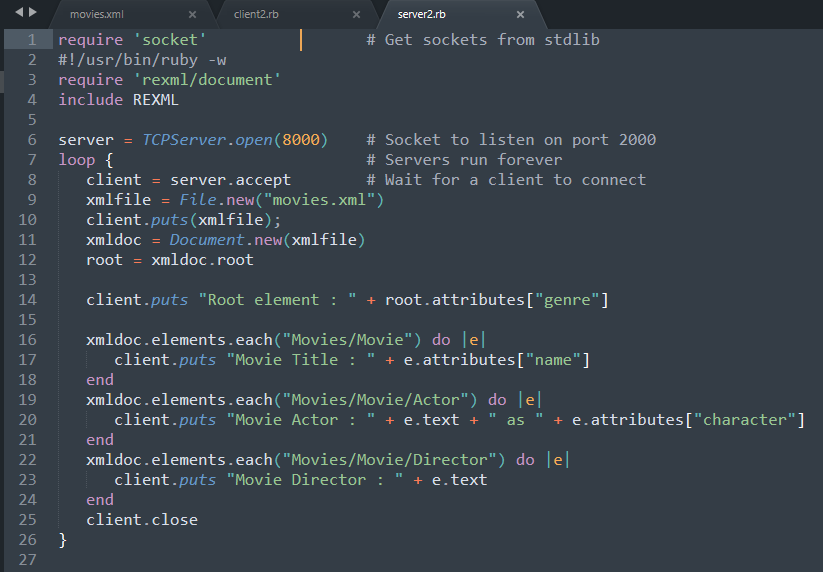Click the right tab-scroll arrow
The image size is (823, 572).
(33, 12)
